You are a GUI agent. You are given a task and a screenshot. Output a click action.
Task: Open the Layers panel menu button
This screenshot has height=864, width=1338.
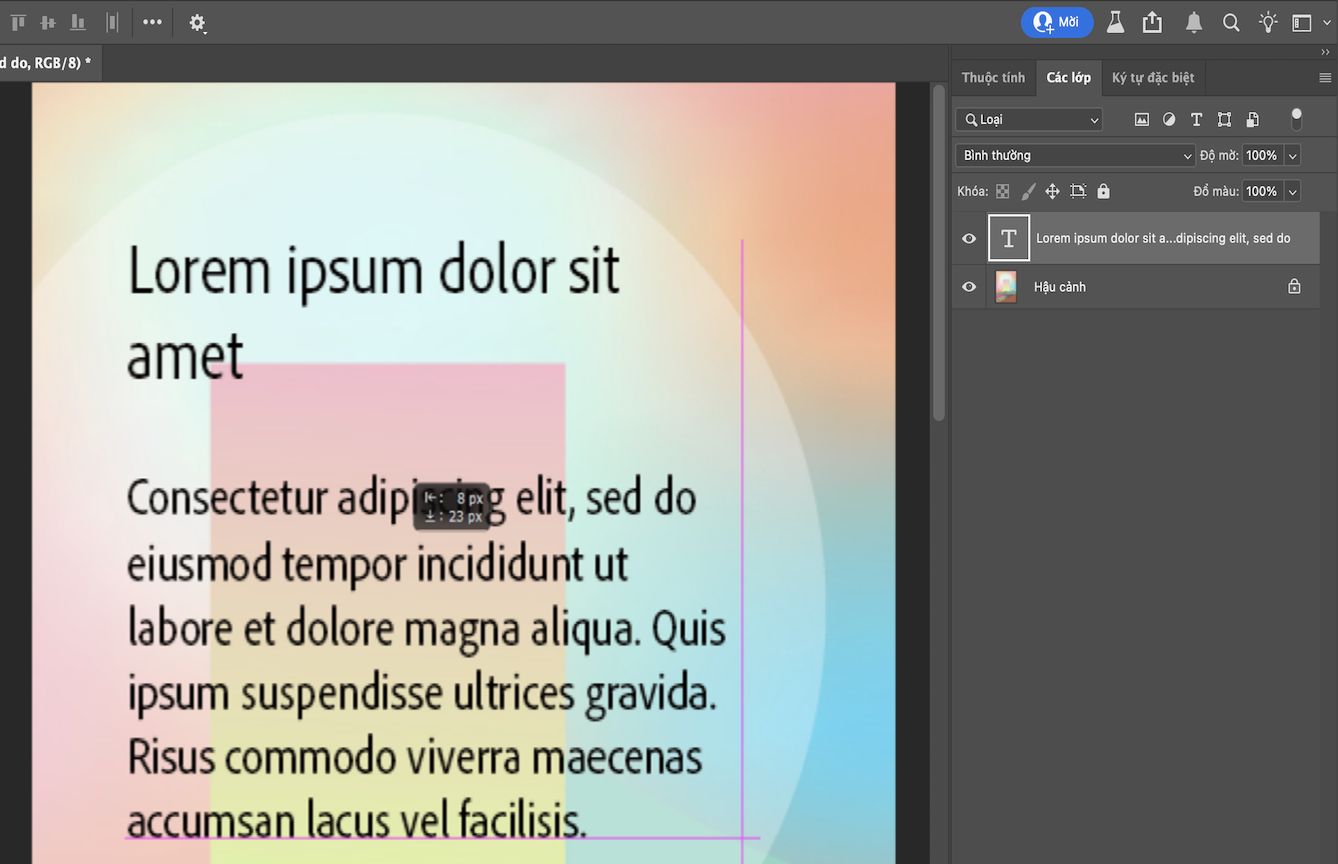(x=1327, y=77)
